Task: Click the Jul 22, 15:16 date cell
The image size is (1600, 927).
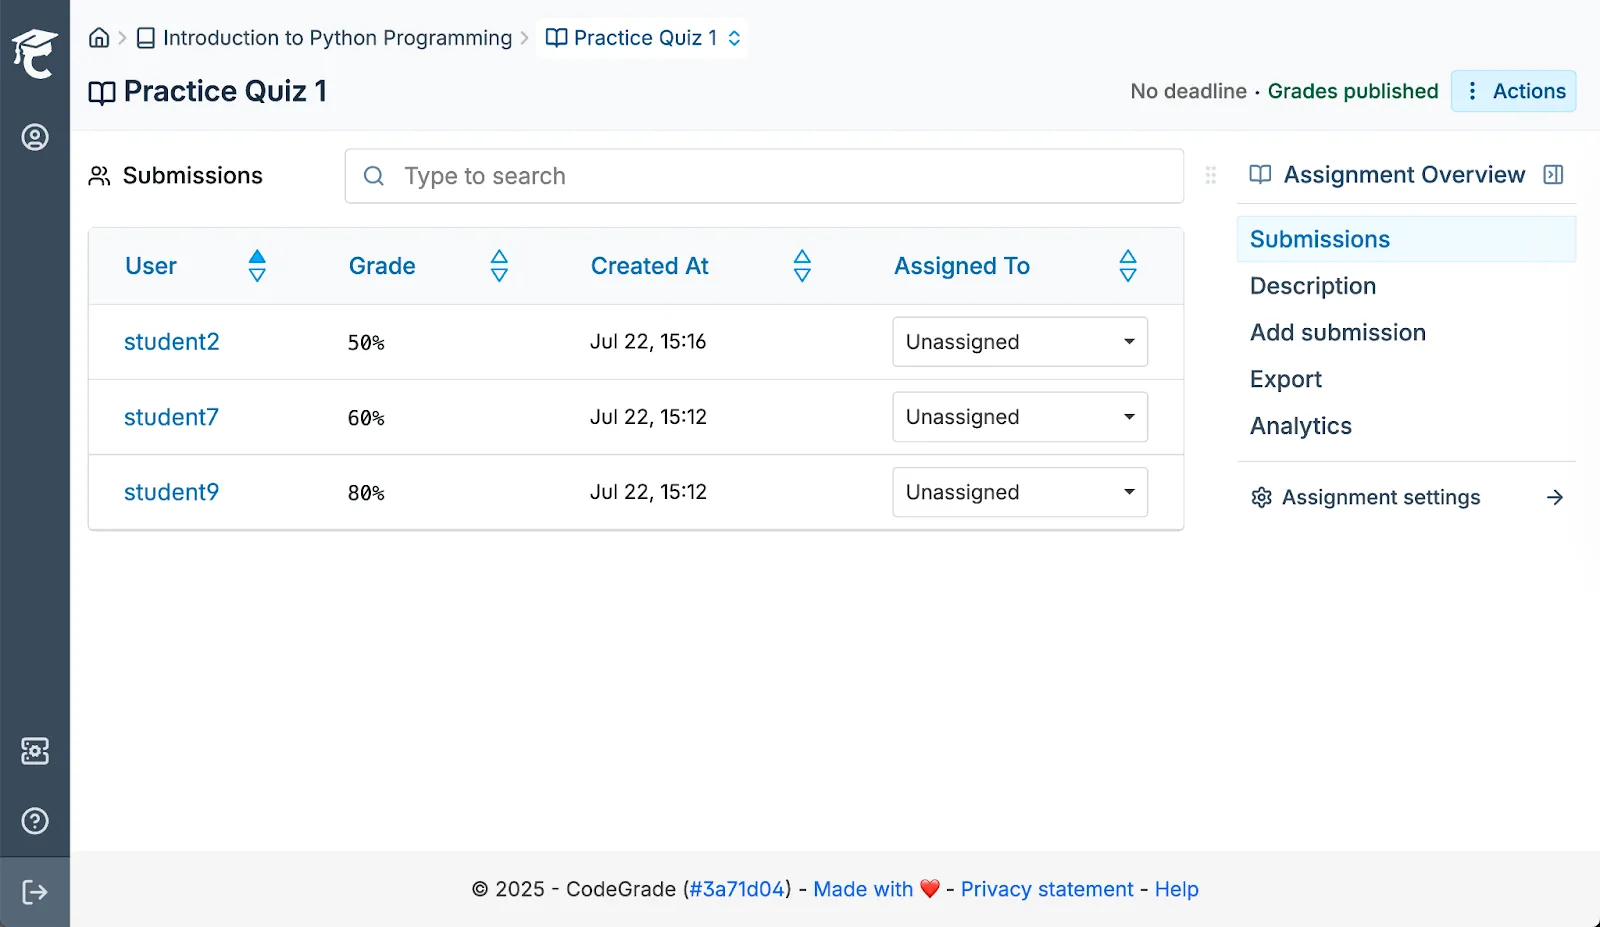Action: (x=648, y=342)
